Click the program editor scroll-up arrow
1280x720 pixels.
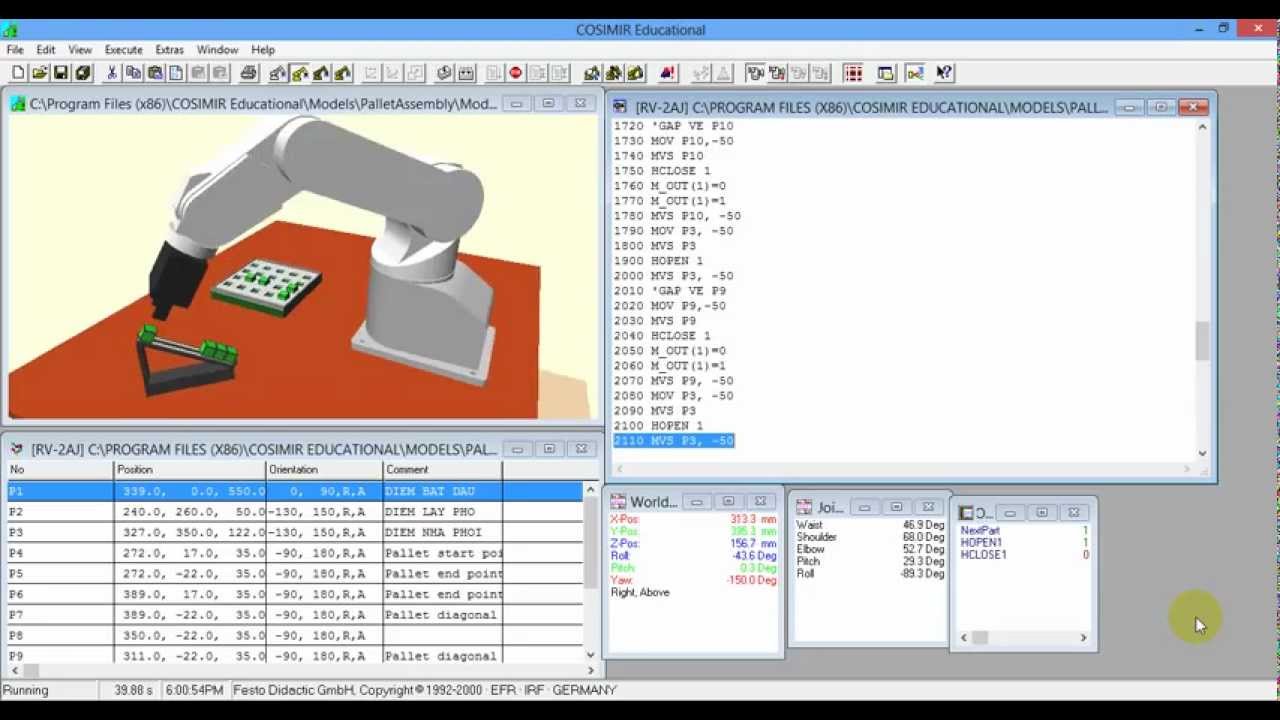tap(1202, 127)
